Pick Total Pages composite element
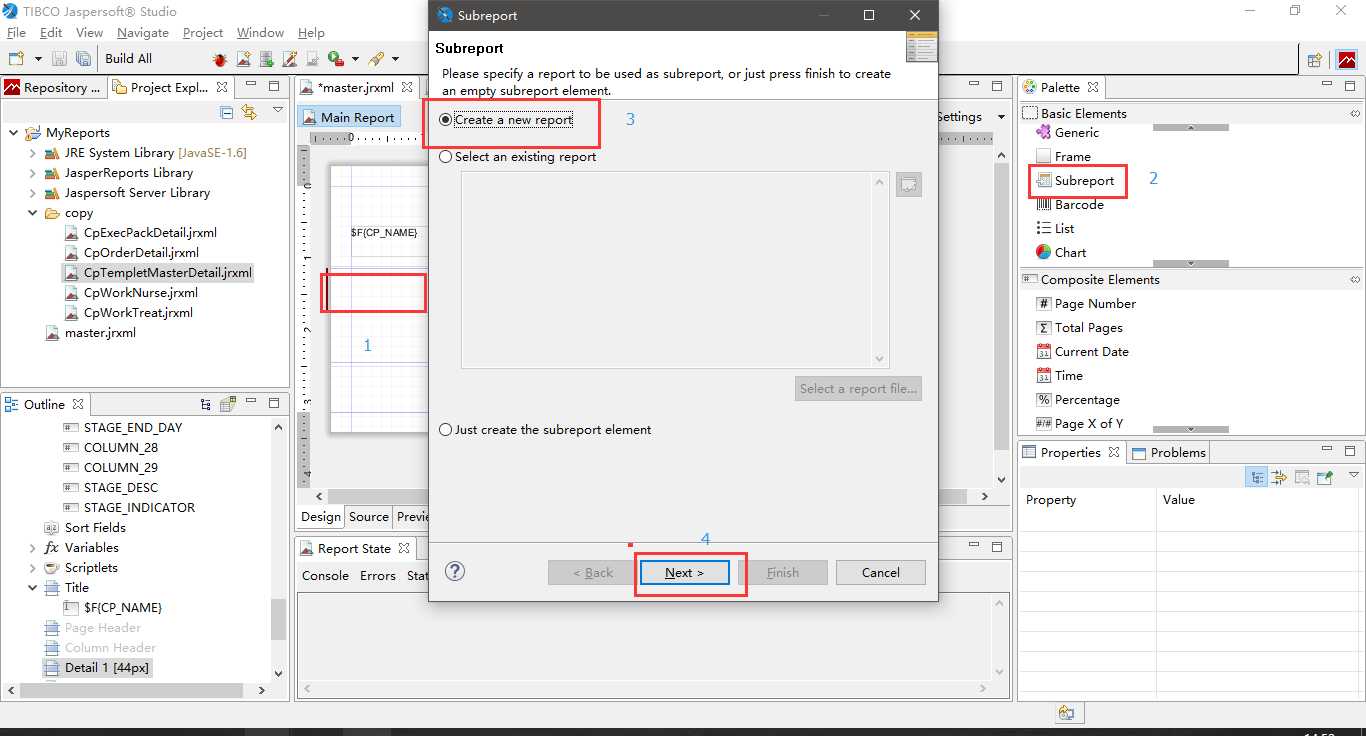This screenshot has height=736, width=1366. pos(1079,327)
